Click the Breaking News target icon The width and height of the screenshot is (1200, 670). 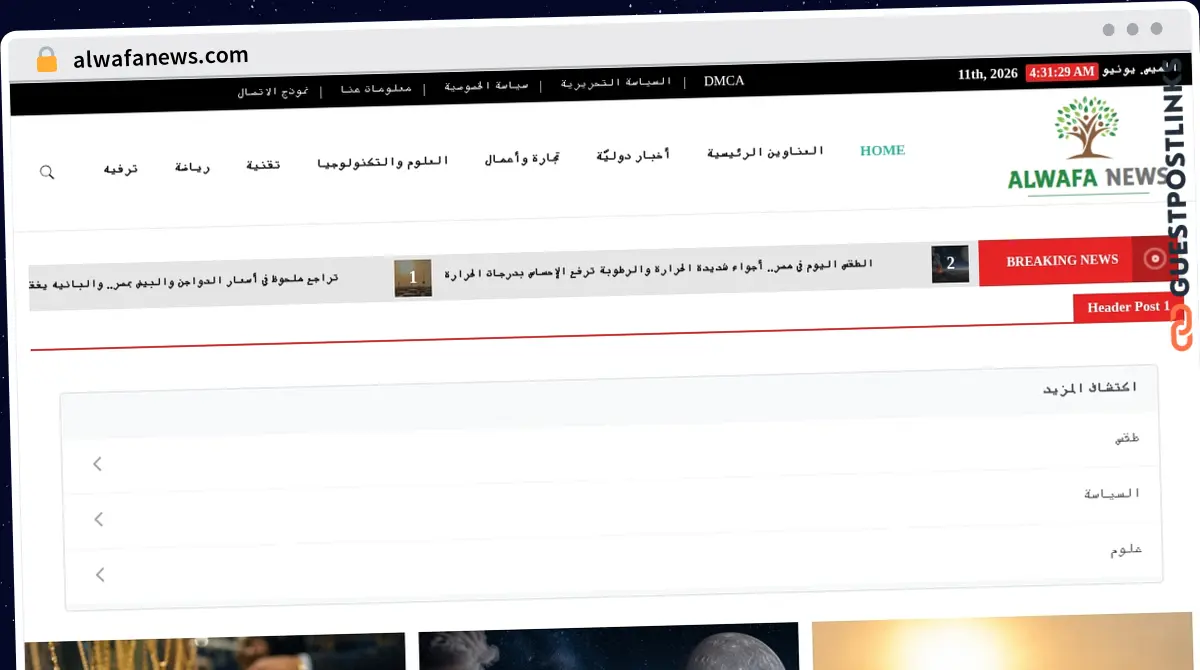pyautogui.click(x=1155, y=258)
